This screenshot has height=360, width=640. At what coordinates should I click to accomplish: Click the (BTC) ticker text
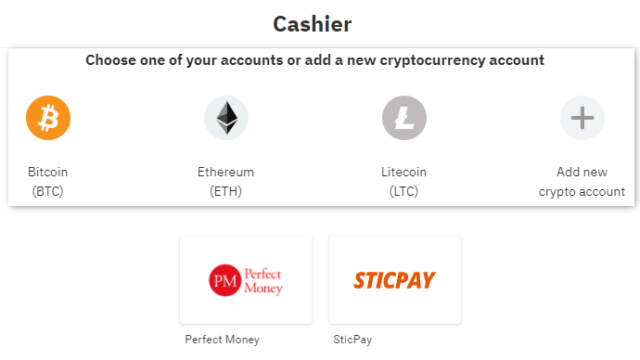48,191
